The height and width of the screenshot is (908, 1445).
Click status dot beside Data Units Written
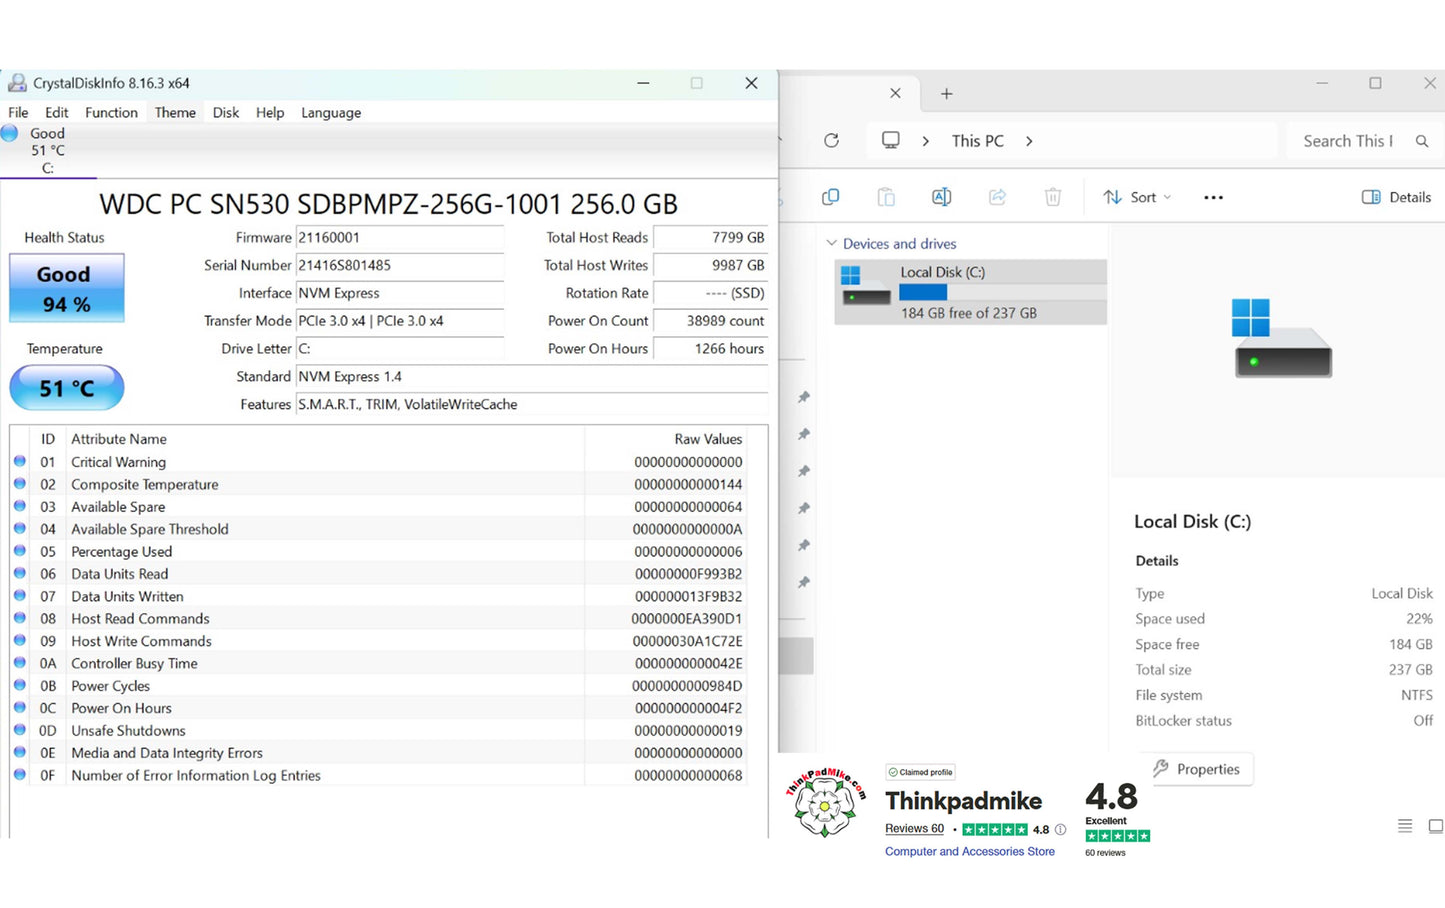(20, 596)
